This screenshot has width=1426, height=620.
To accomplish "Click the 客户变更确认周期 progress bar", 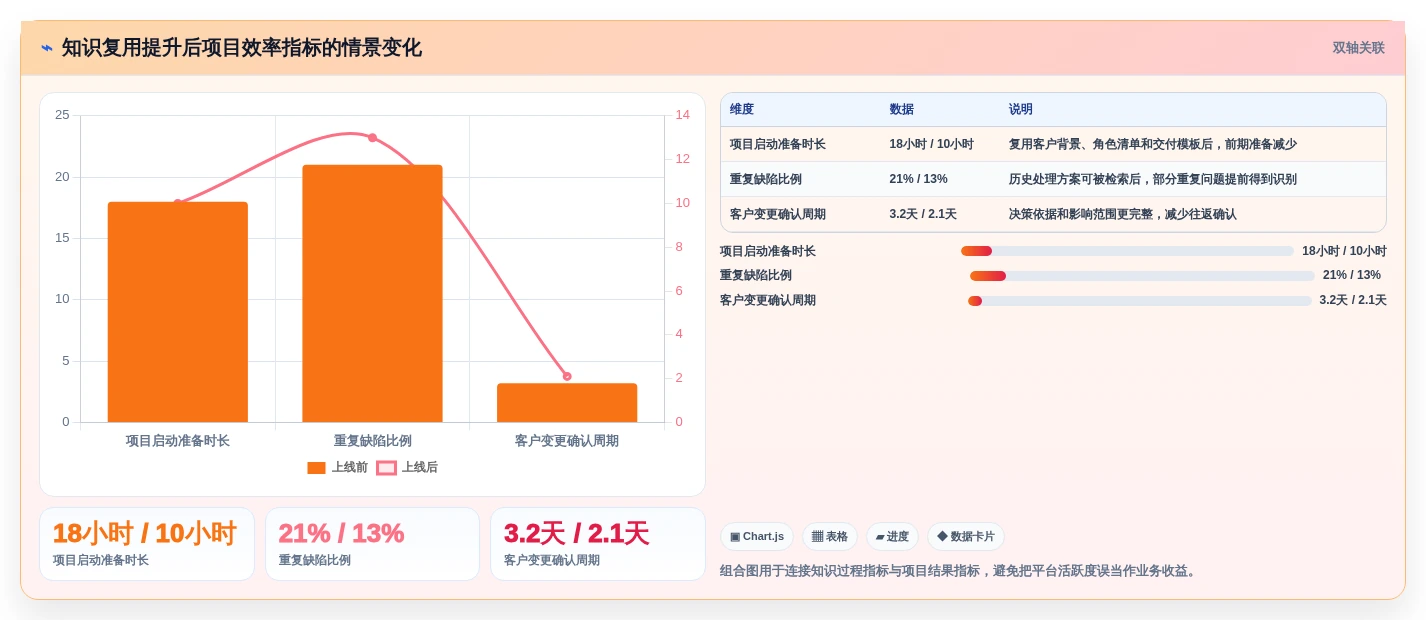I will (x=1139, y=301).
